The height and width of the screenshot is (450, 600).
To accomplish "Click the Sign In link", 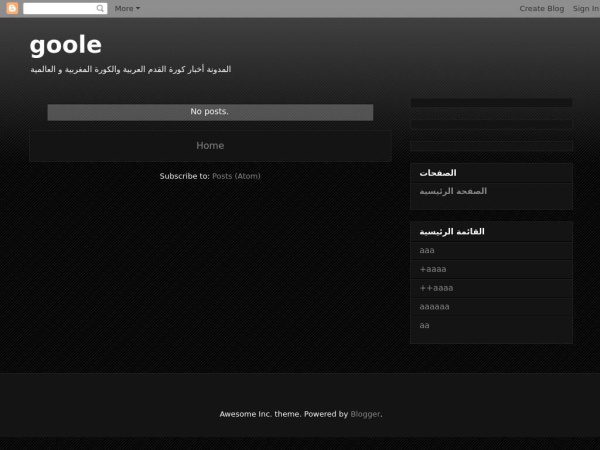I will coord(586,8).
